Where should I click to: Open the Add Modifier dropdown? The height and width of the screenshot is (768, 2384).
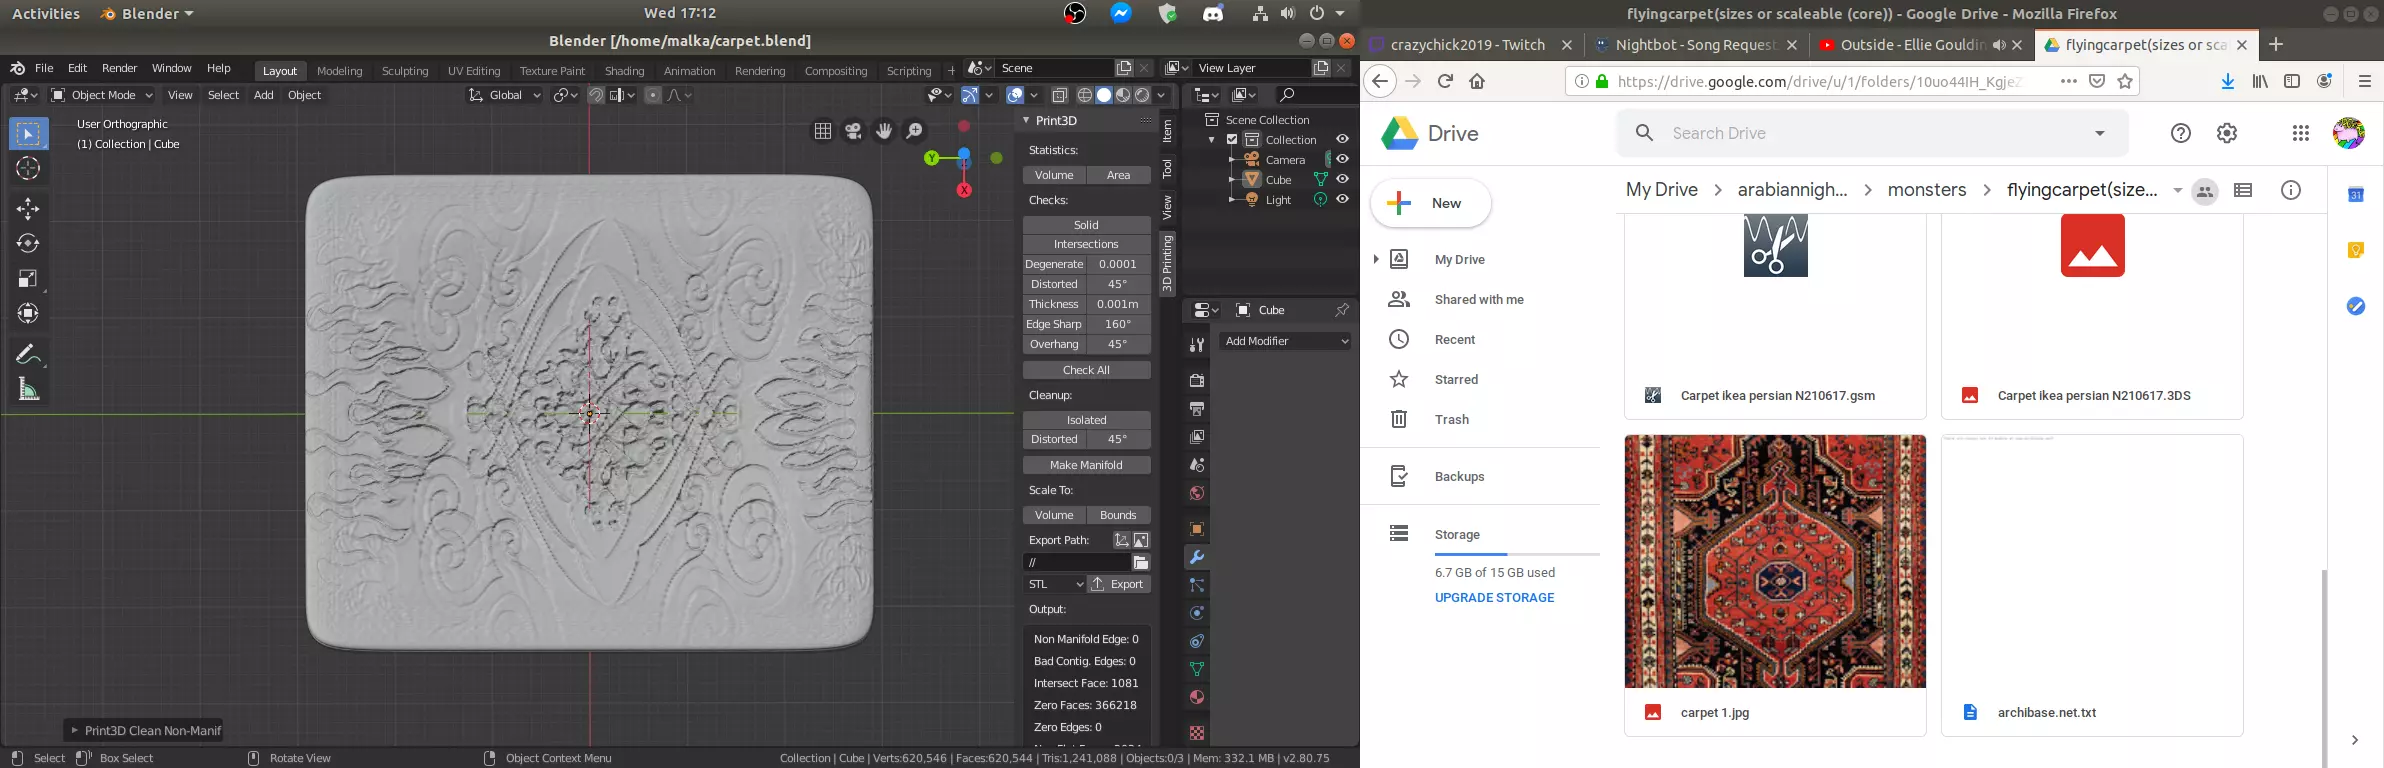point(1286,341)
